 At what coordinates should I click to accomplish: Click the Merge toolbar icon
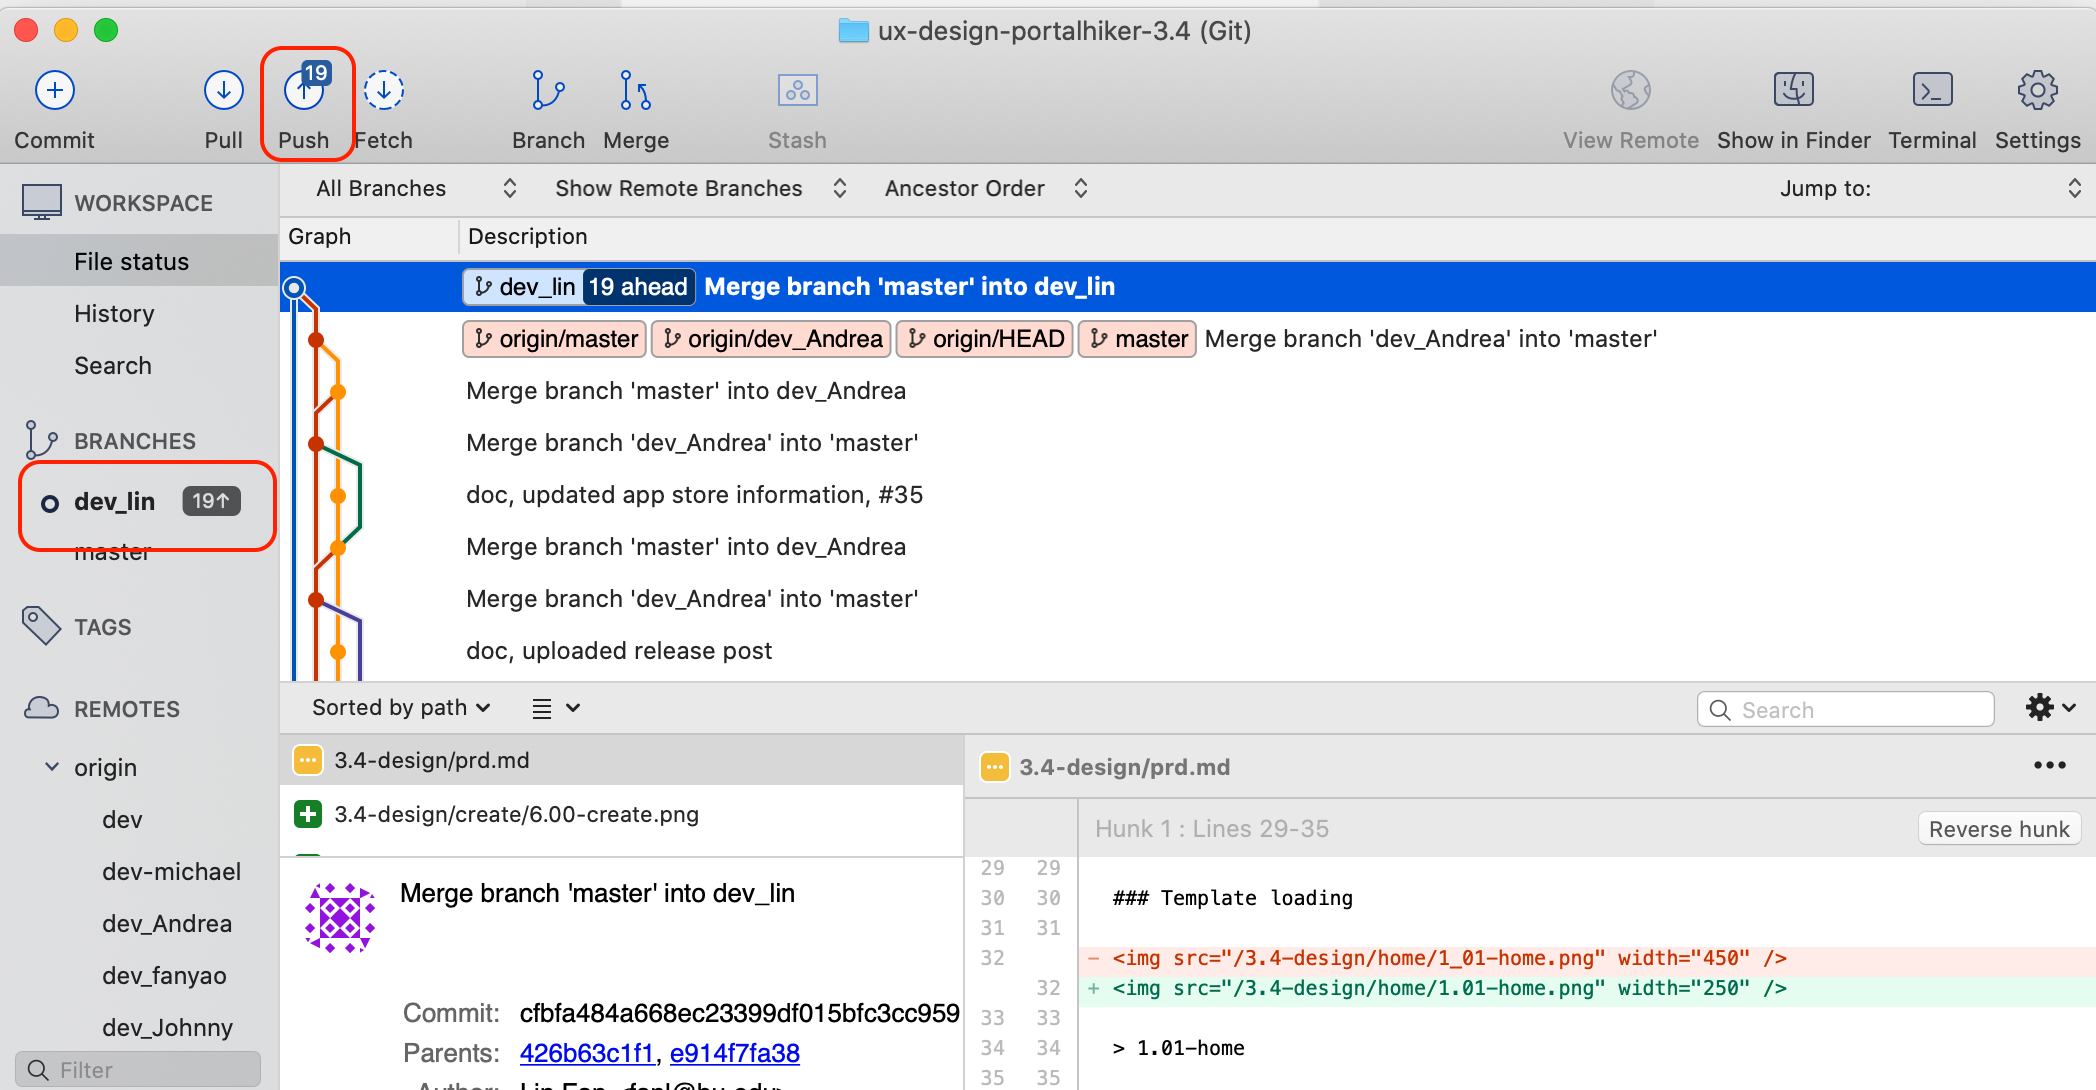click(636, 91)
